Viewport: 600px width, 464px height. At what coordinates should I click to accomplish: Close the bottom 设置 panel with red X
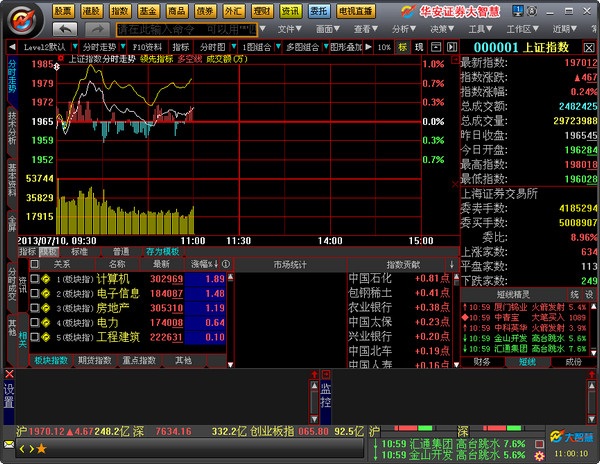click(x=10, y=374)
